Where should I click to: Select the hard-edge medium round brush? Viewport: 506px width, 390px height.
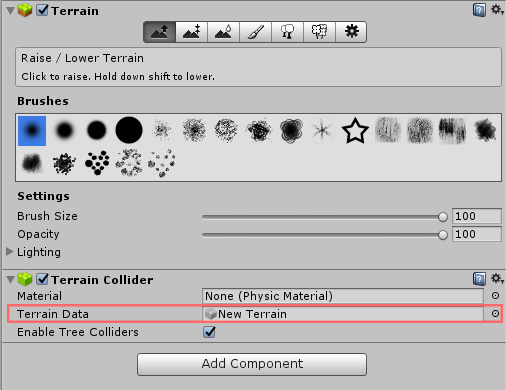click(97, 130)
